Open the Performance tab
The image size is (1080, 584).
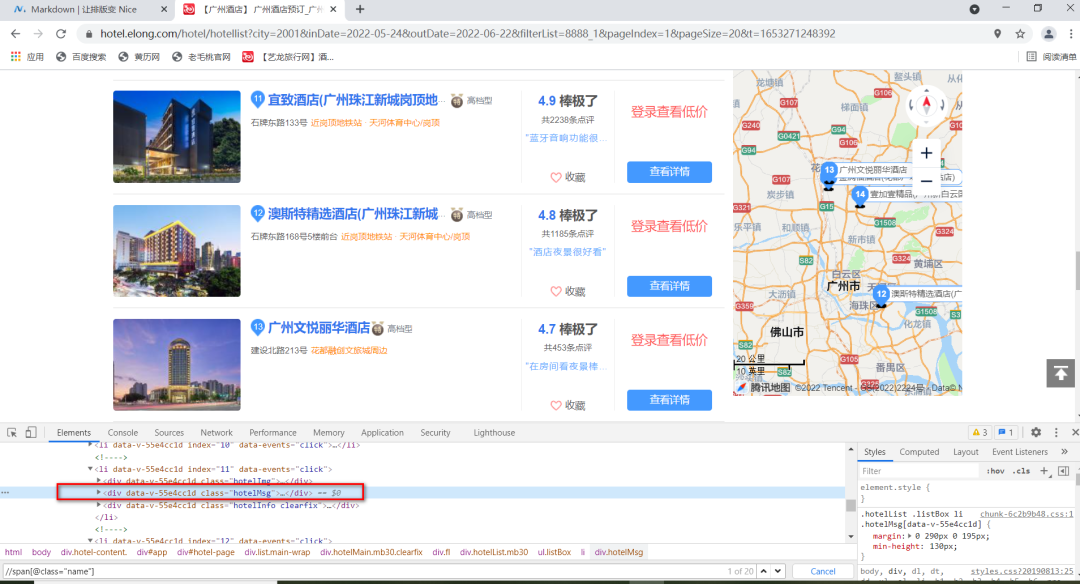tap(273, 432)
